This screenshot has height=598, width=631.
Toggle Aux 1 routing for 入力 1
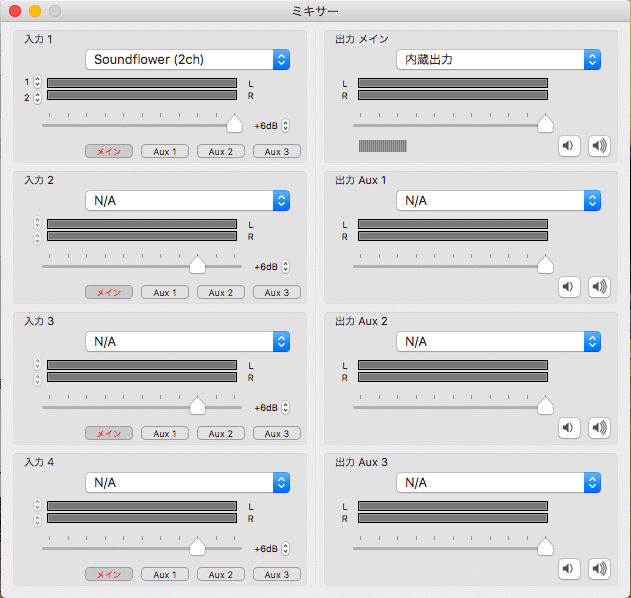[165, 151]
